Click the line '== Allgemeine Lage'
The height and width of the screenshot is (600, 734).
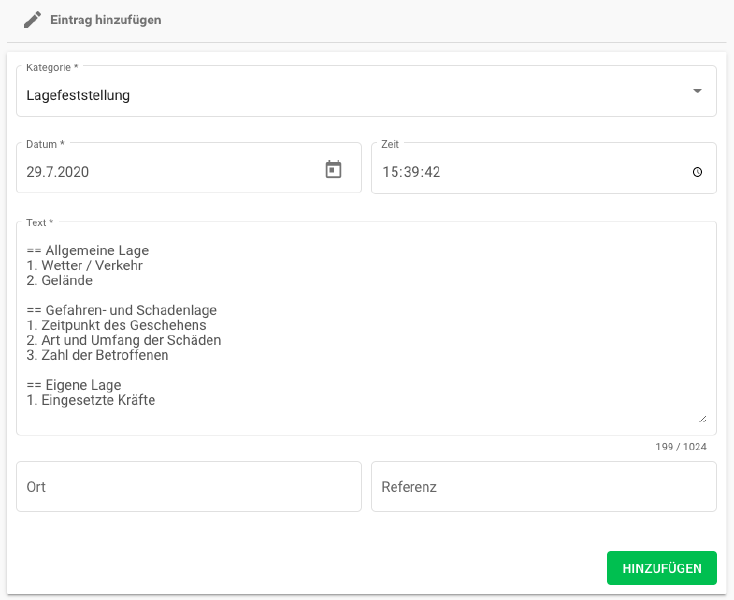[88, 250]
